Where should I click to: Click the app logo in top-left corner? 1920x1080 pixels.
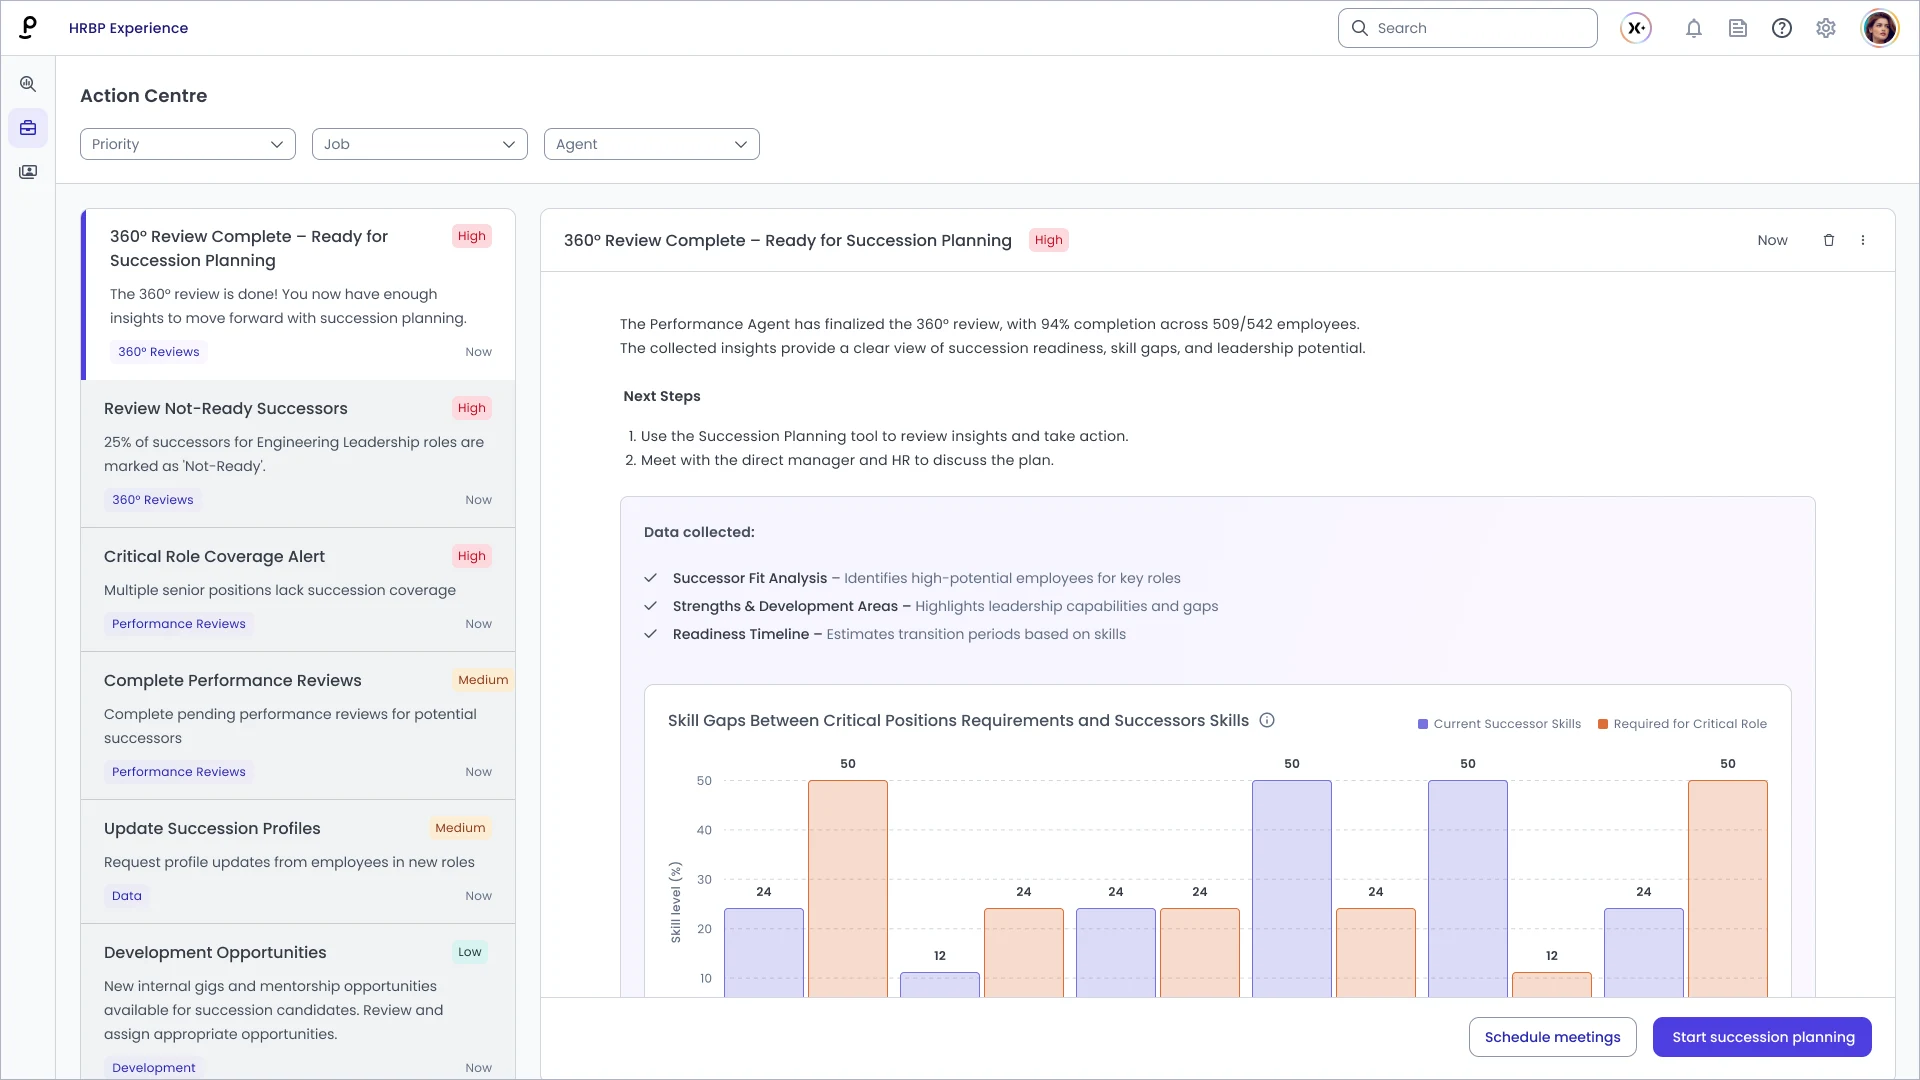point(28,28)
